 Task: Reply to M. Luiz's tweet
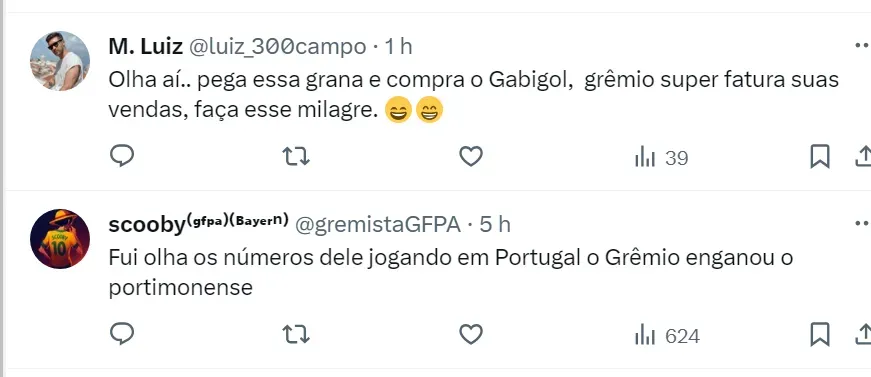click(122, 158)
